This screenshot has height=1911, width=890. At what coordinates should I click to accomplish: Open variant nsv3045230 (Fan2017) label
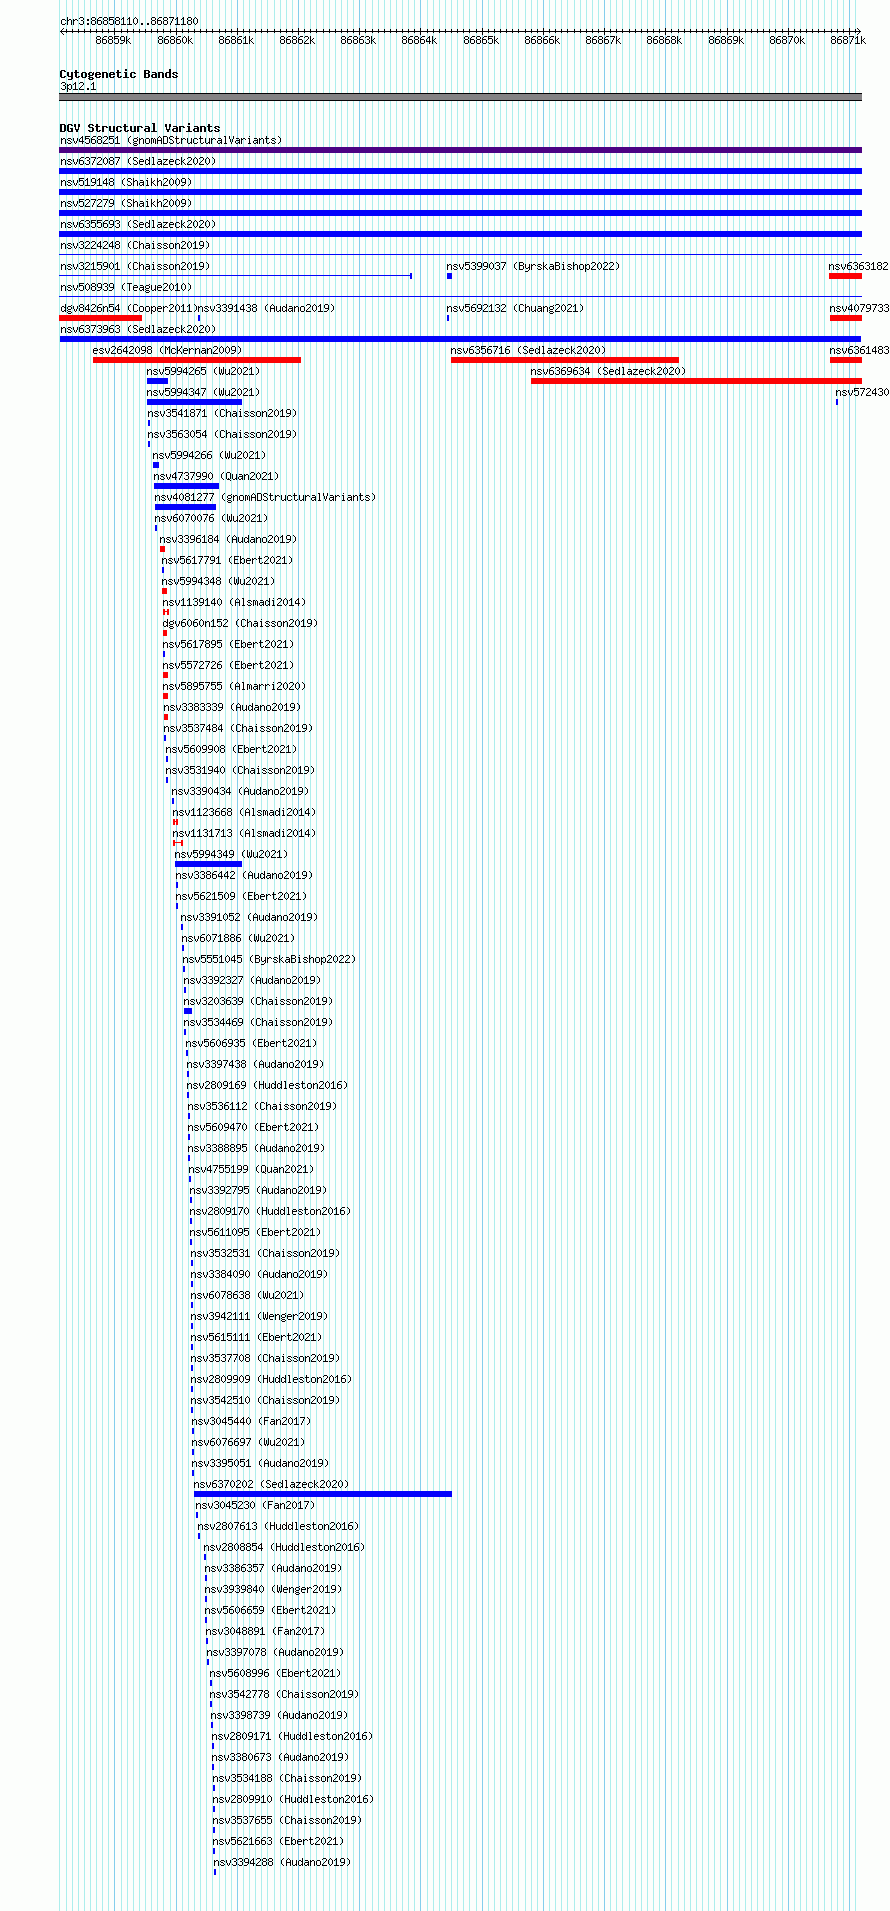click(255, 1505)
